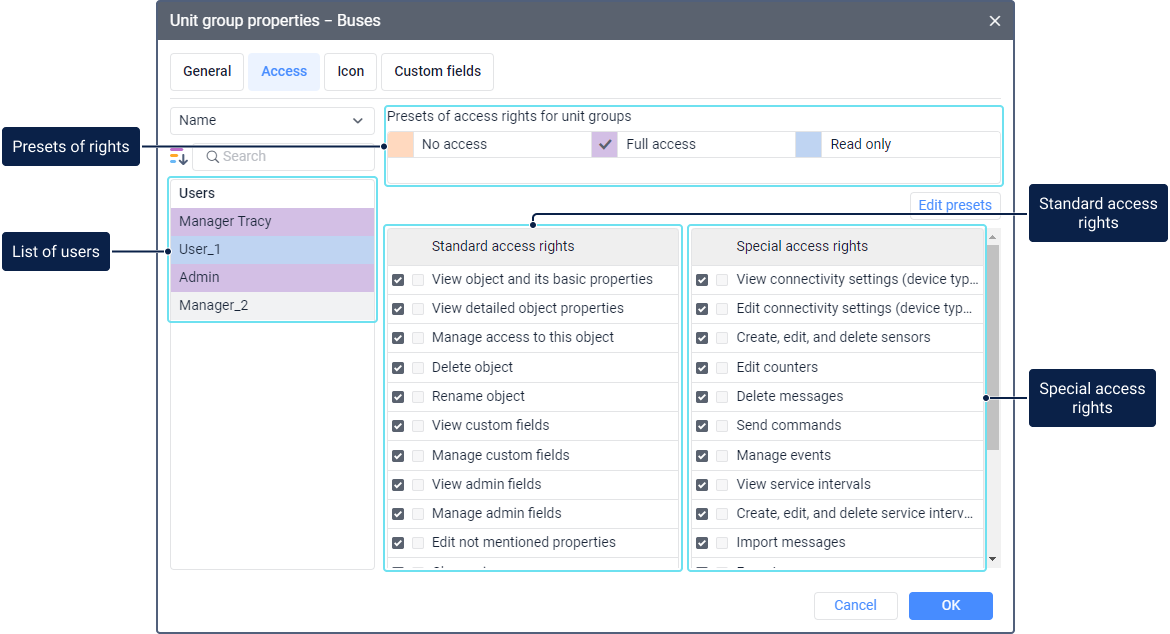Viewport: 1170px width, 634px height.
Task: Select the No access preset color swatch
Action: pos(401,144)
